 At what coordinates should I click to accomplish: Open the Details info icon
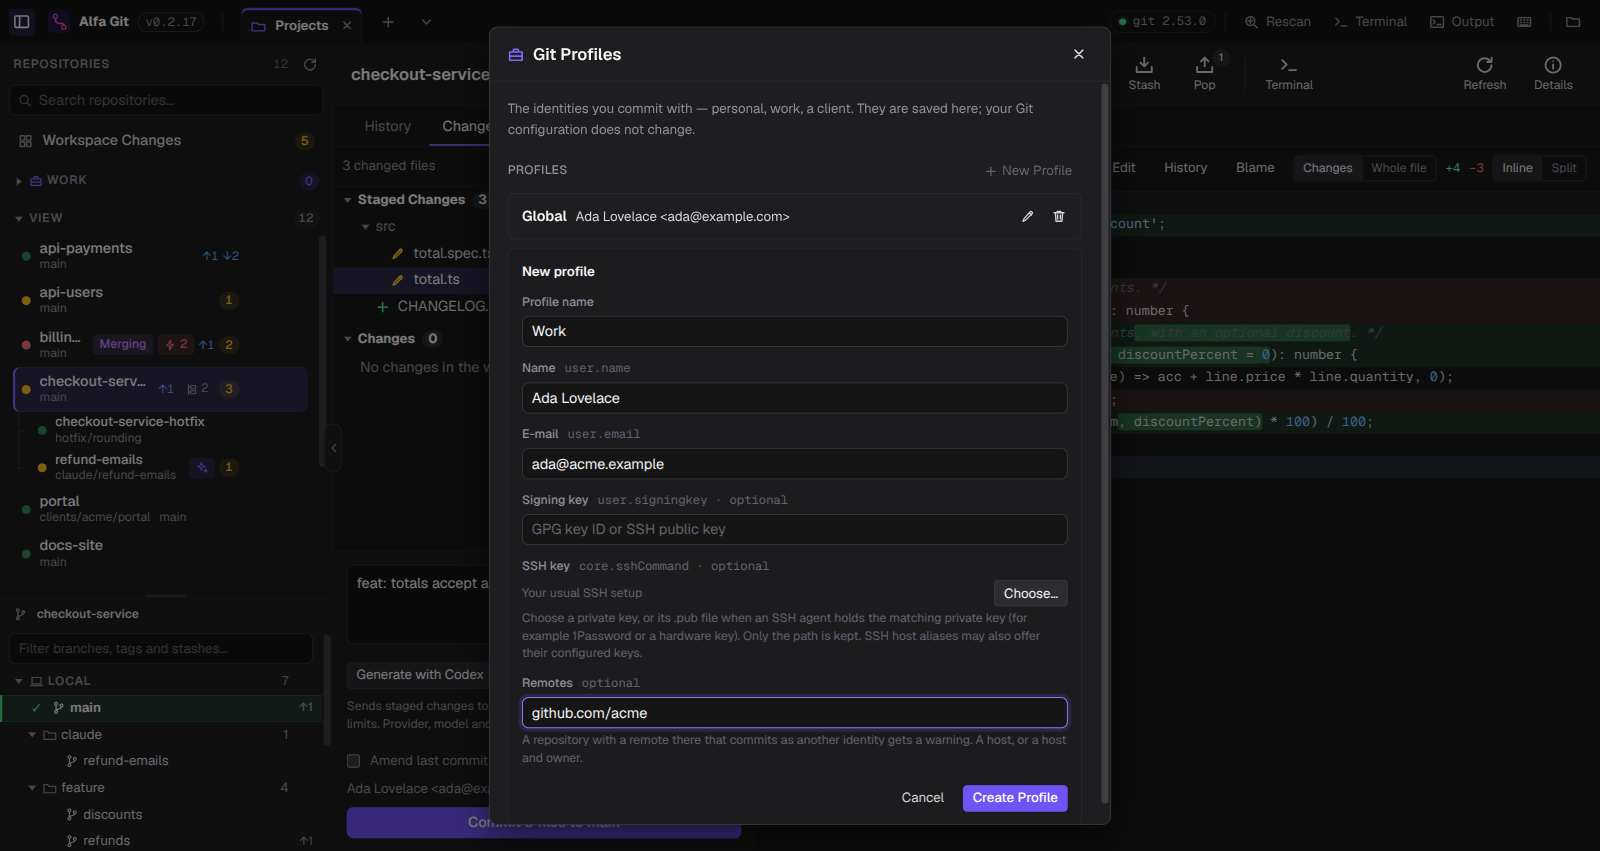pos(1553,73)
